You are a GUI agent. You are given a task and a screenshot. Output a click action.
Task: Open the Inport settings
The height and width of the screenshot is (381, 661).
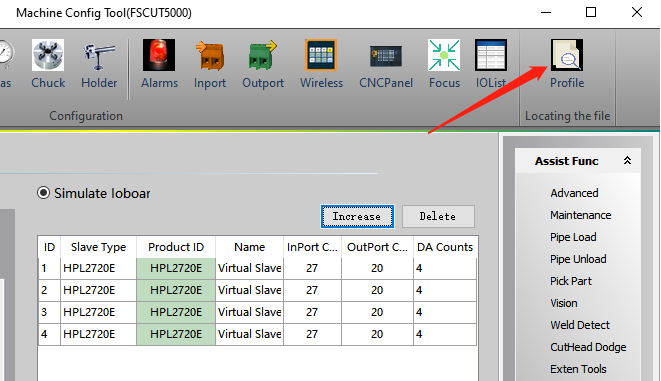[210, 64]
